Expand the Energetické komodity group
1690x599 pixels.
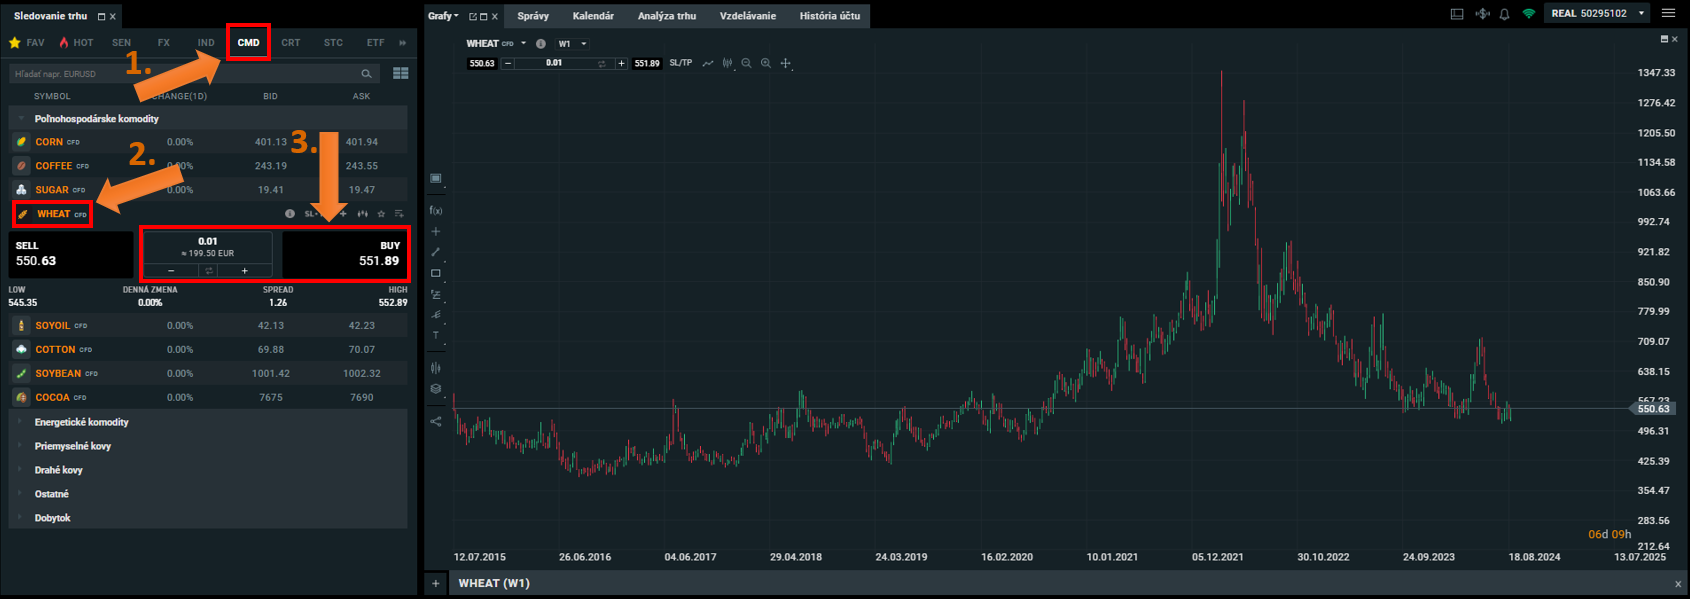[82, 422]
